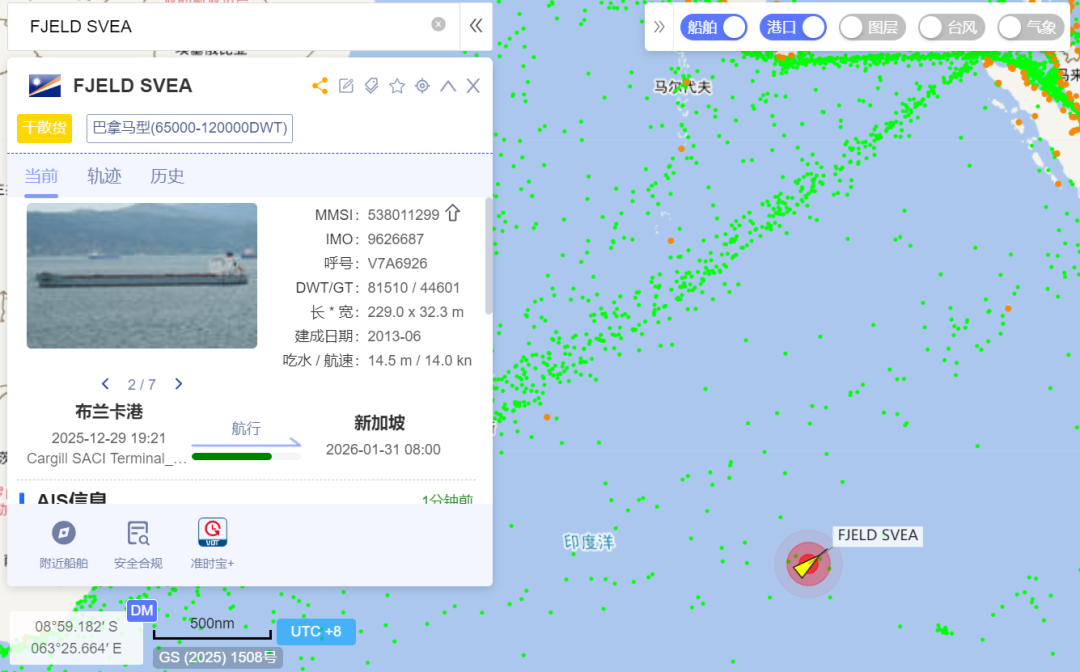
Task: Click the Cargill SACI Terminal berth text
Action: click(107, 459)
